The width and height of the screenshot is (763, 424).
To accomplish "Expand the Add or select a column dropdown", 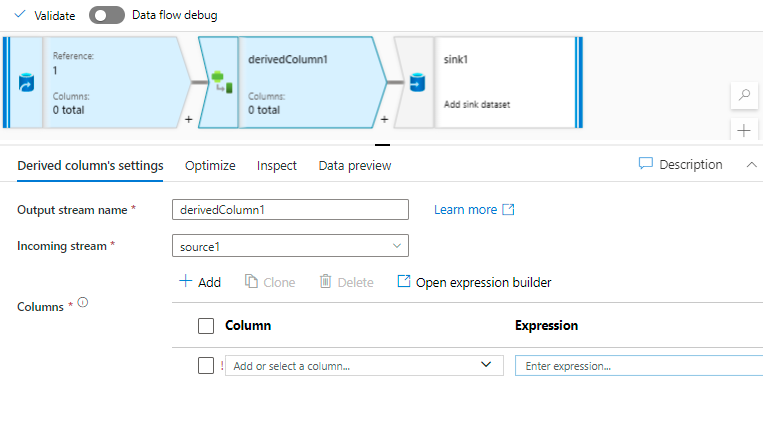I will click(x=487, y=366).
